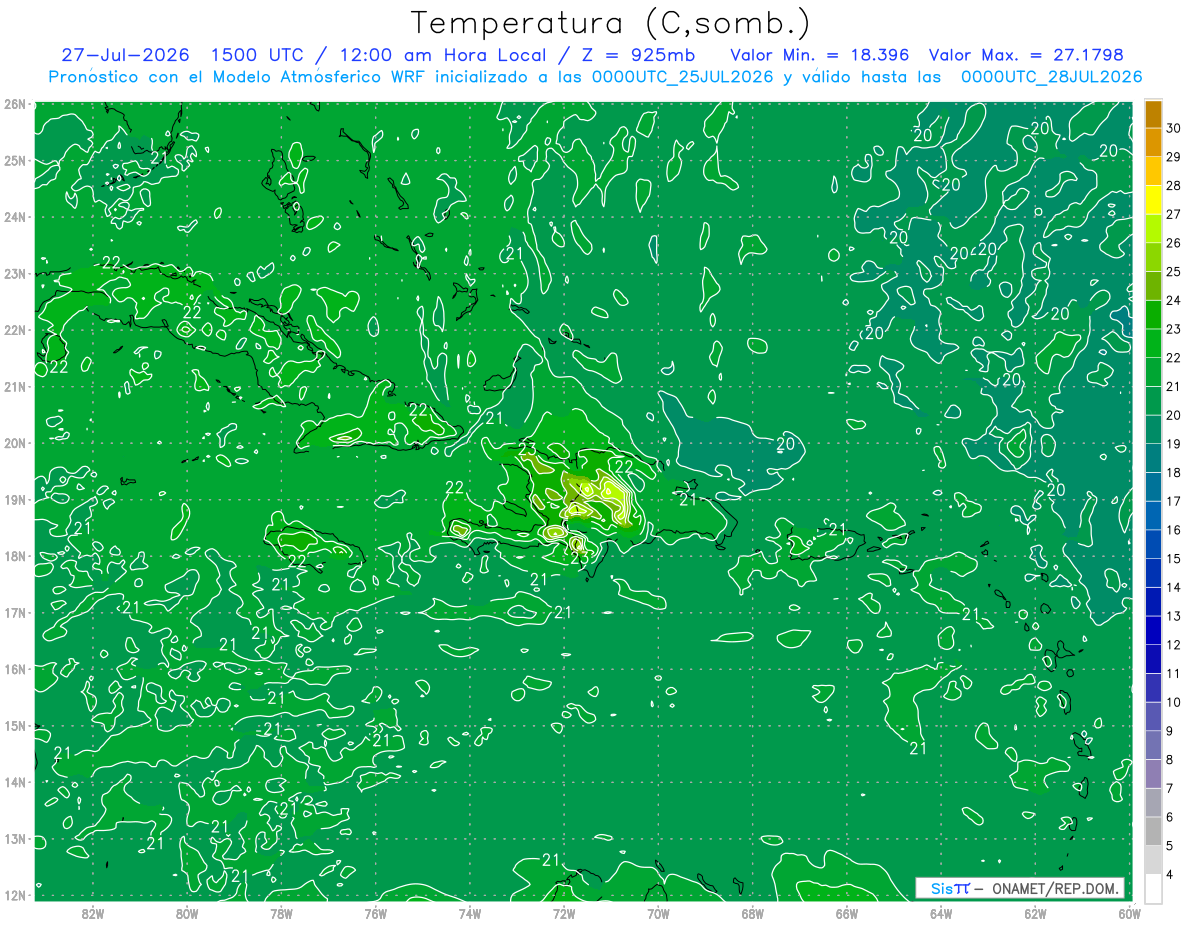Click the '15N' latitude axis label

tap(14, 725)
